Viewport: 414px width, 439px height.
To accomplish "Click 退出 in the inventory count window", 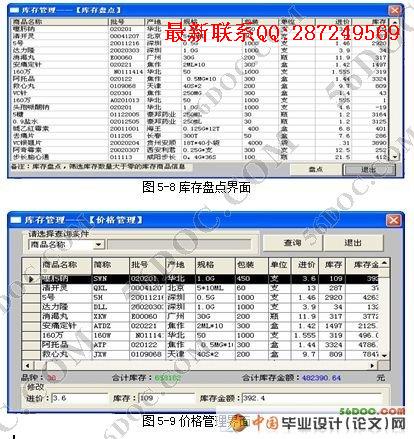I will 369,169.
